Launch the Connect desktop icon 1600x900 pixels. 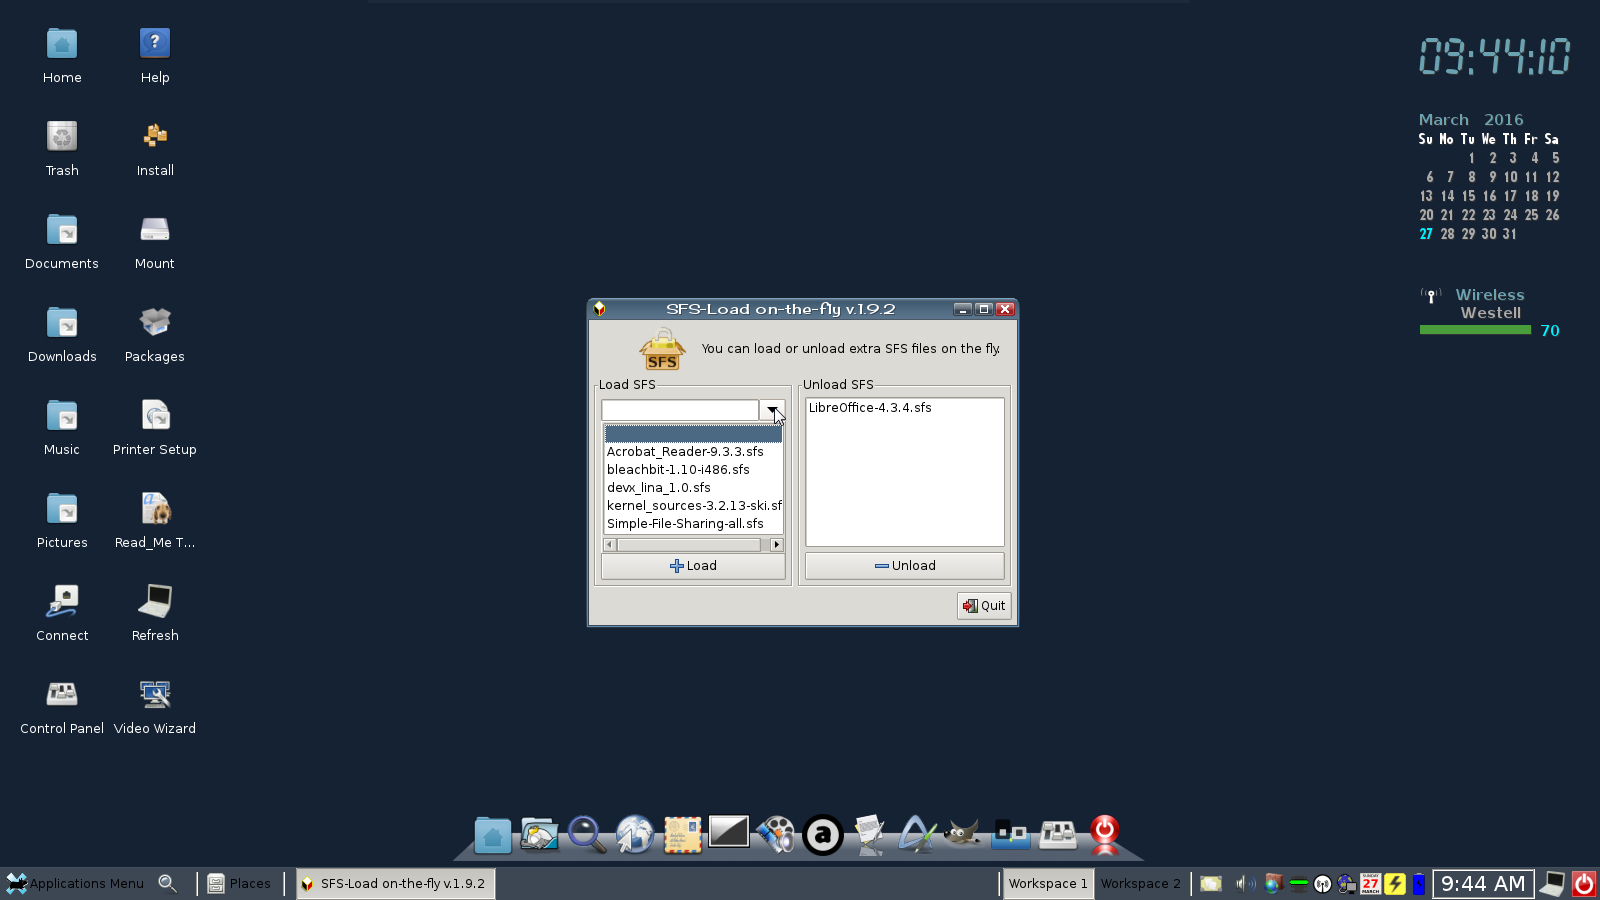tap(62, 614)
